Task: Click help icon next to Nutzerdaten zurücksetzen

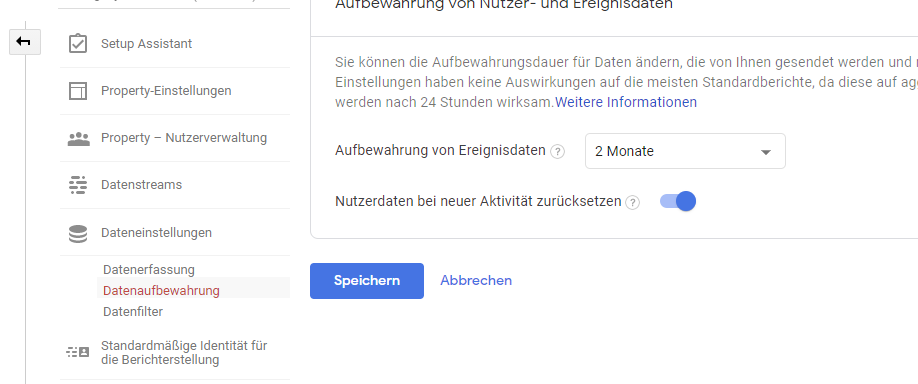Action: point(632,203)
